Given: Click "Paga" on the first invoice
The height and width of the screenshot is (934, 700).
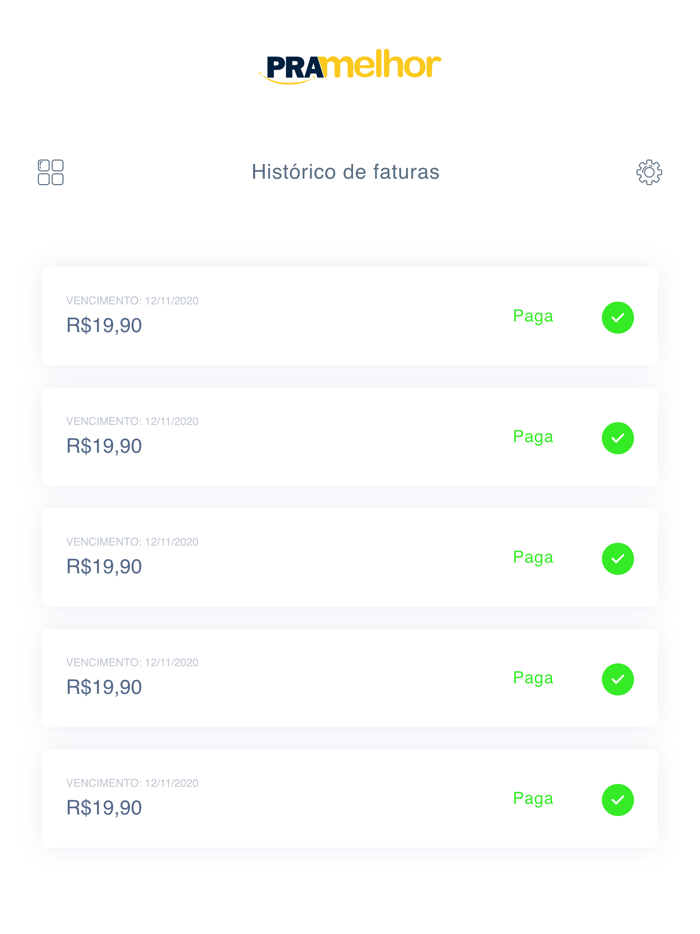Looking at the screenshot, I should coord(533,316).
